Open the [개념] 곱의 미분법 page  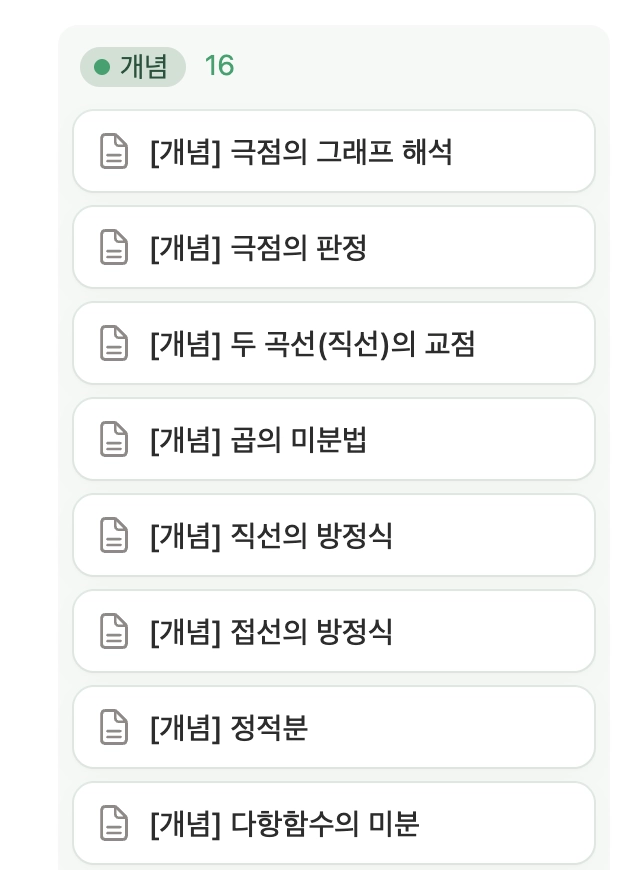point(333,440)
